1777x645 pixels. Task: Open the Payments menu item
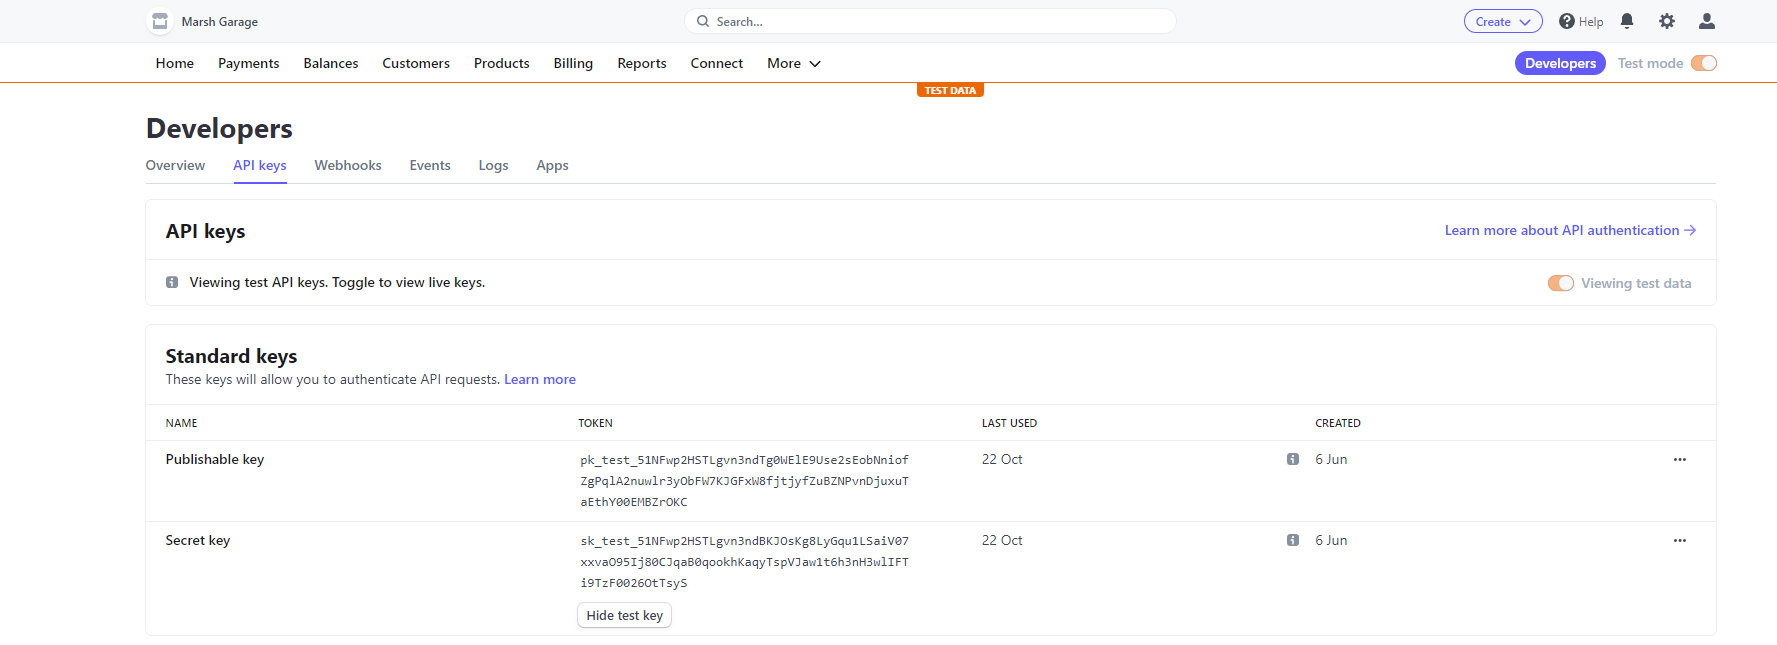249,63
